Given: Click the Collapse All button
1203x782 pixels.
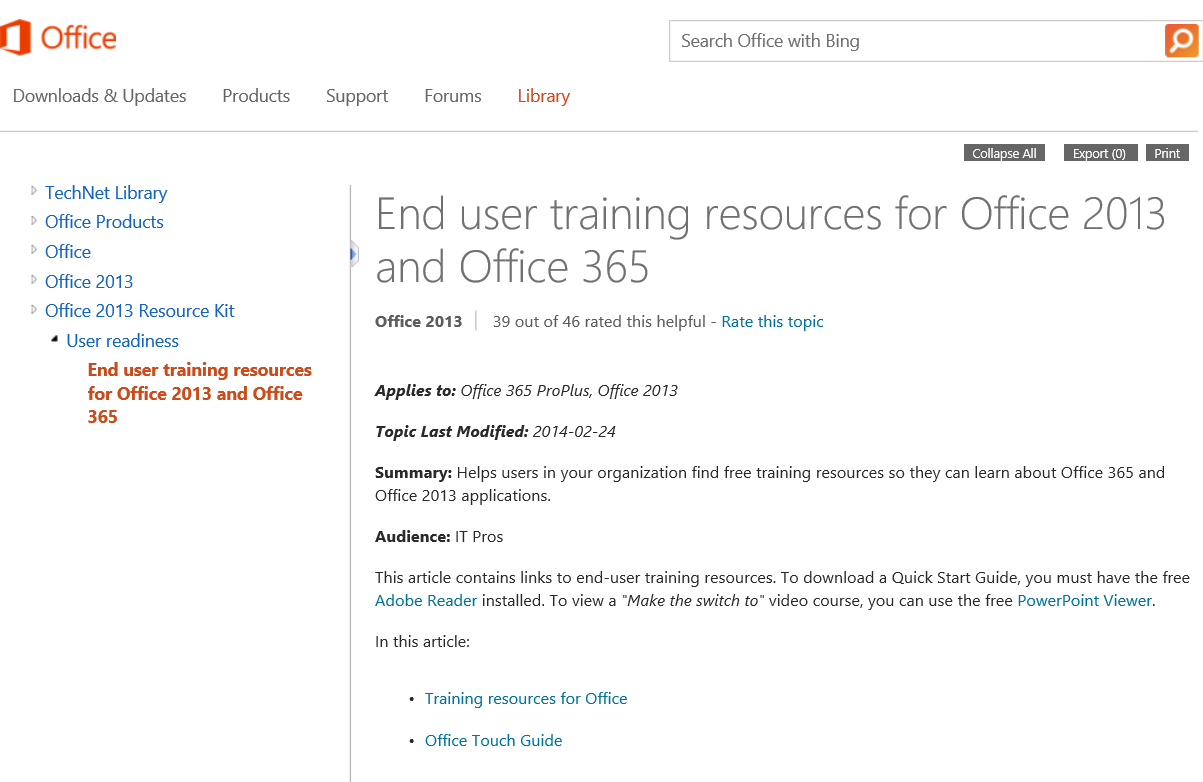Looking at the screenshot, I should (x=1004, y=153).
